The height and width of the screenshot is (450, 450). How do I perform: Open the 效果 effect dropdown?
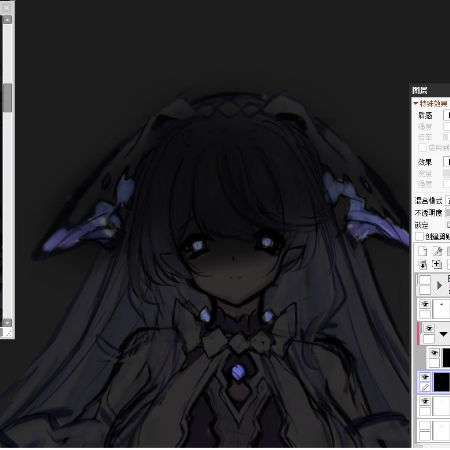447,162
